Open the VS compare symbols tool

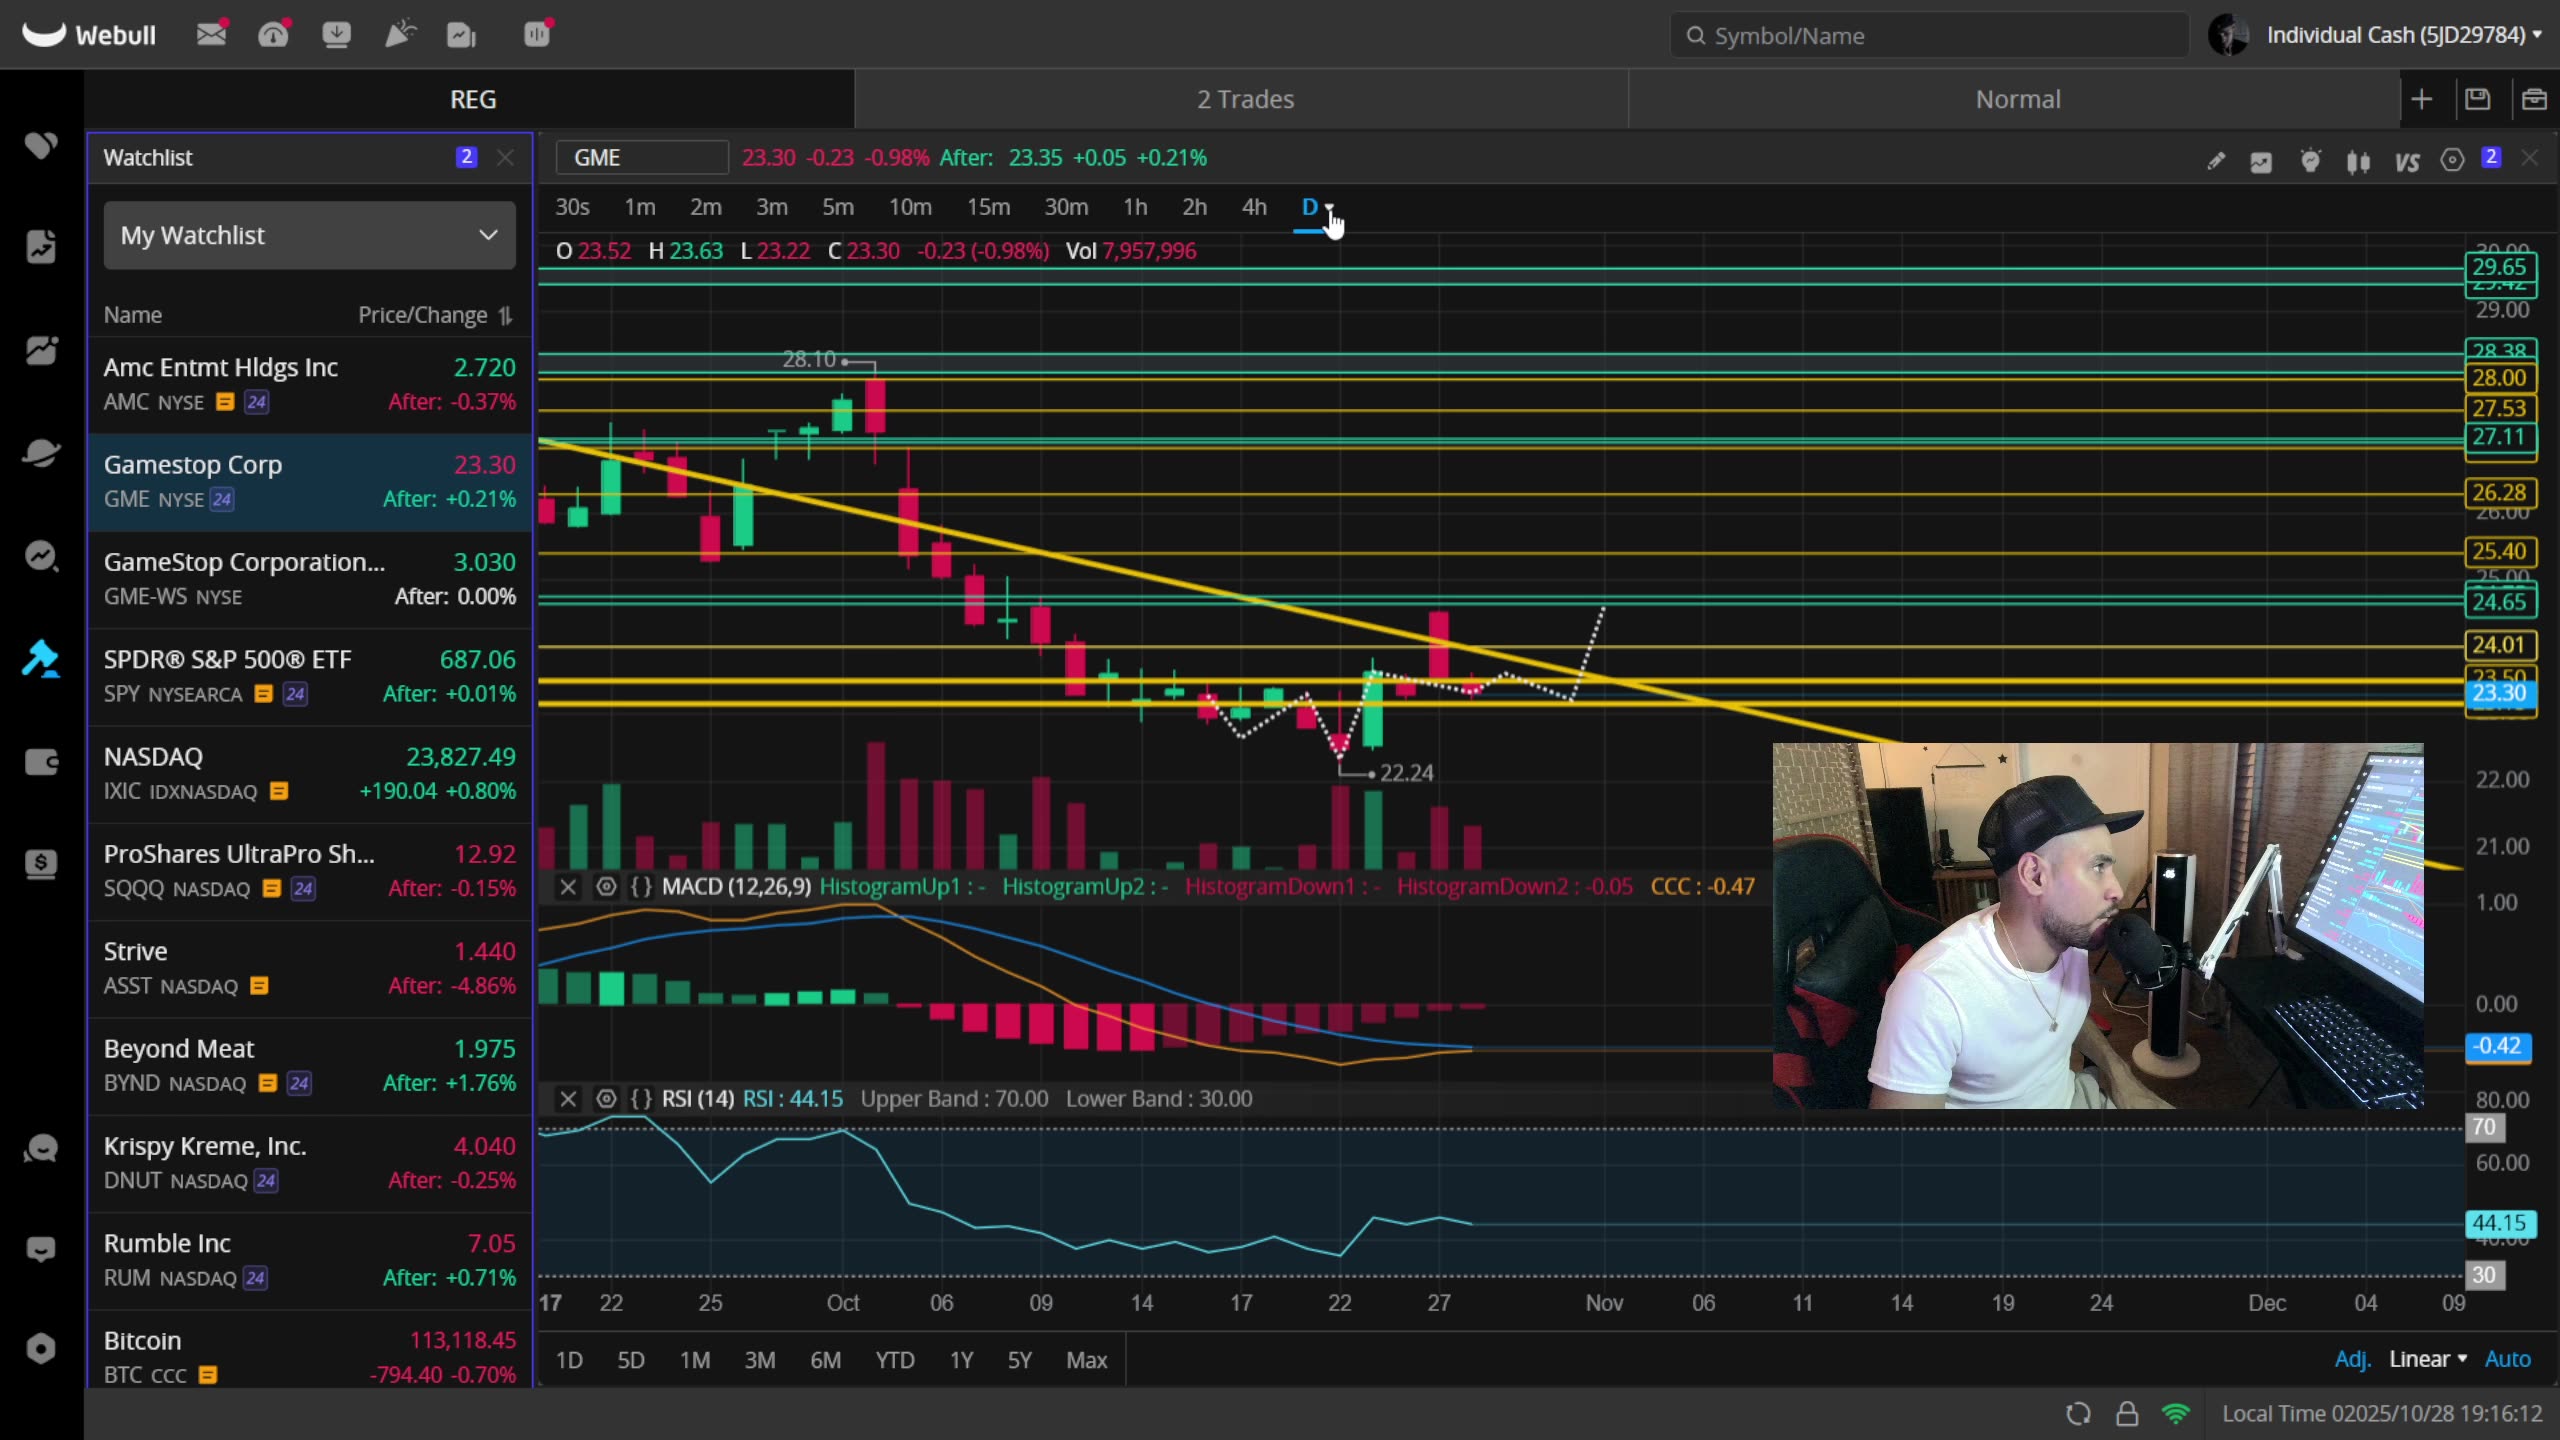pyautogui.click(x=2407, y=161)
